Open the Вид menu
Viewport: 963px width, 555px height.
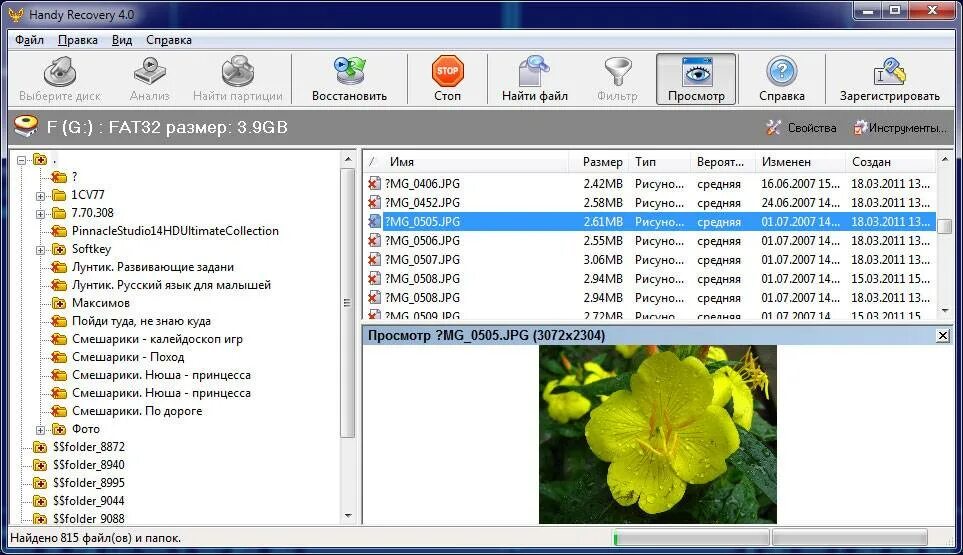click(122, 40)
